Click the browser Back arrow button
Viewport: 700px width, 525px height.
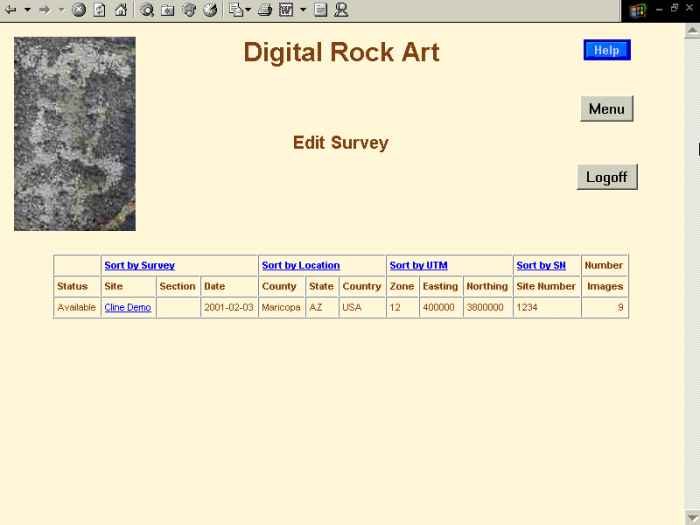(x=11, y=10)
